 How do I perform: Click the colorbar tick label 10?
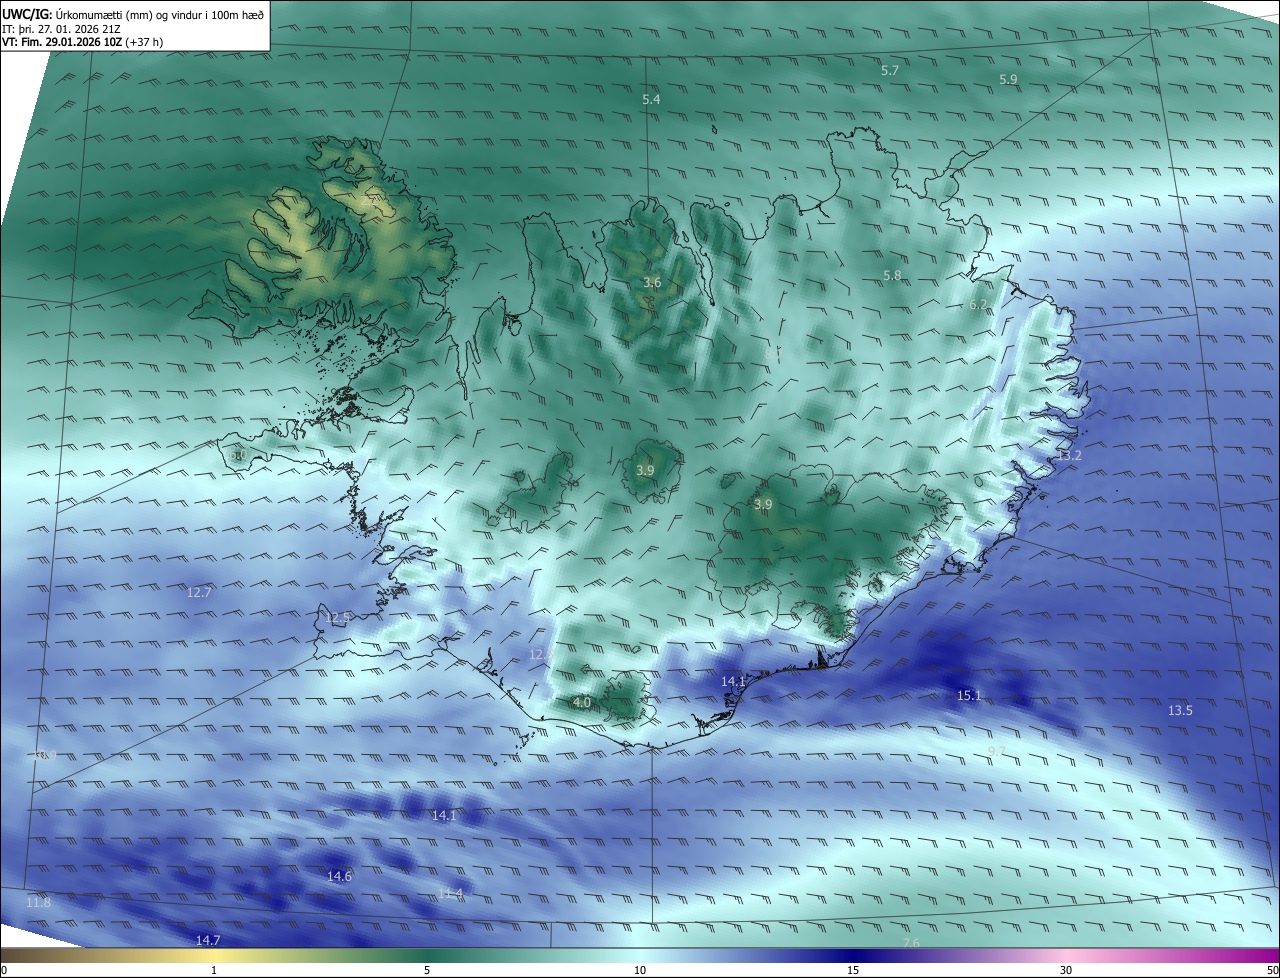pos(640,971)
